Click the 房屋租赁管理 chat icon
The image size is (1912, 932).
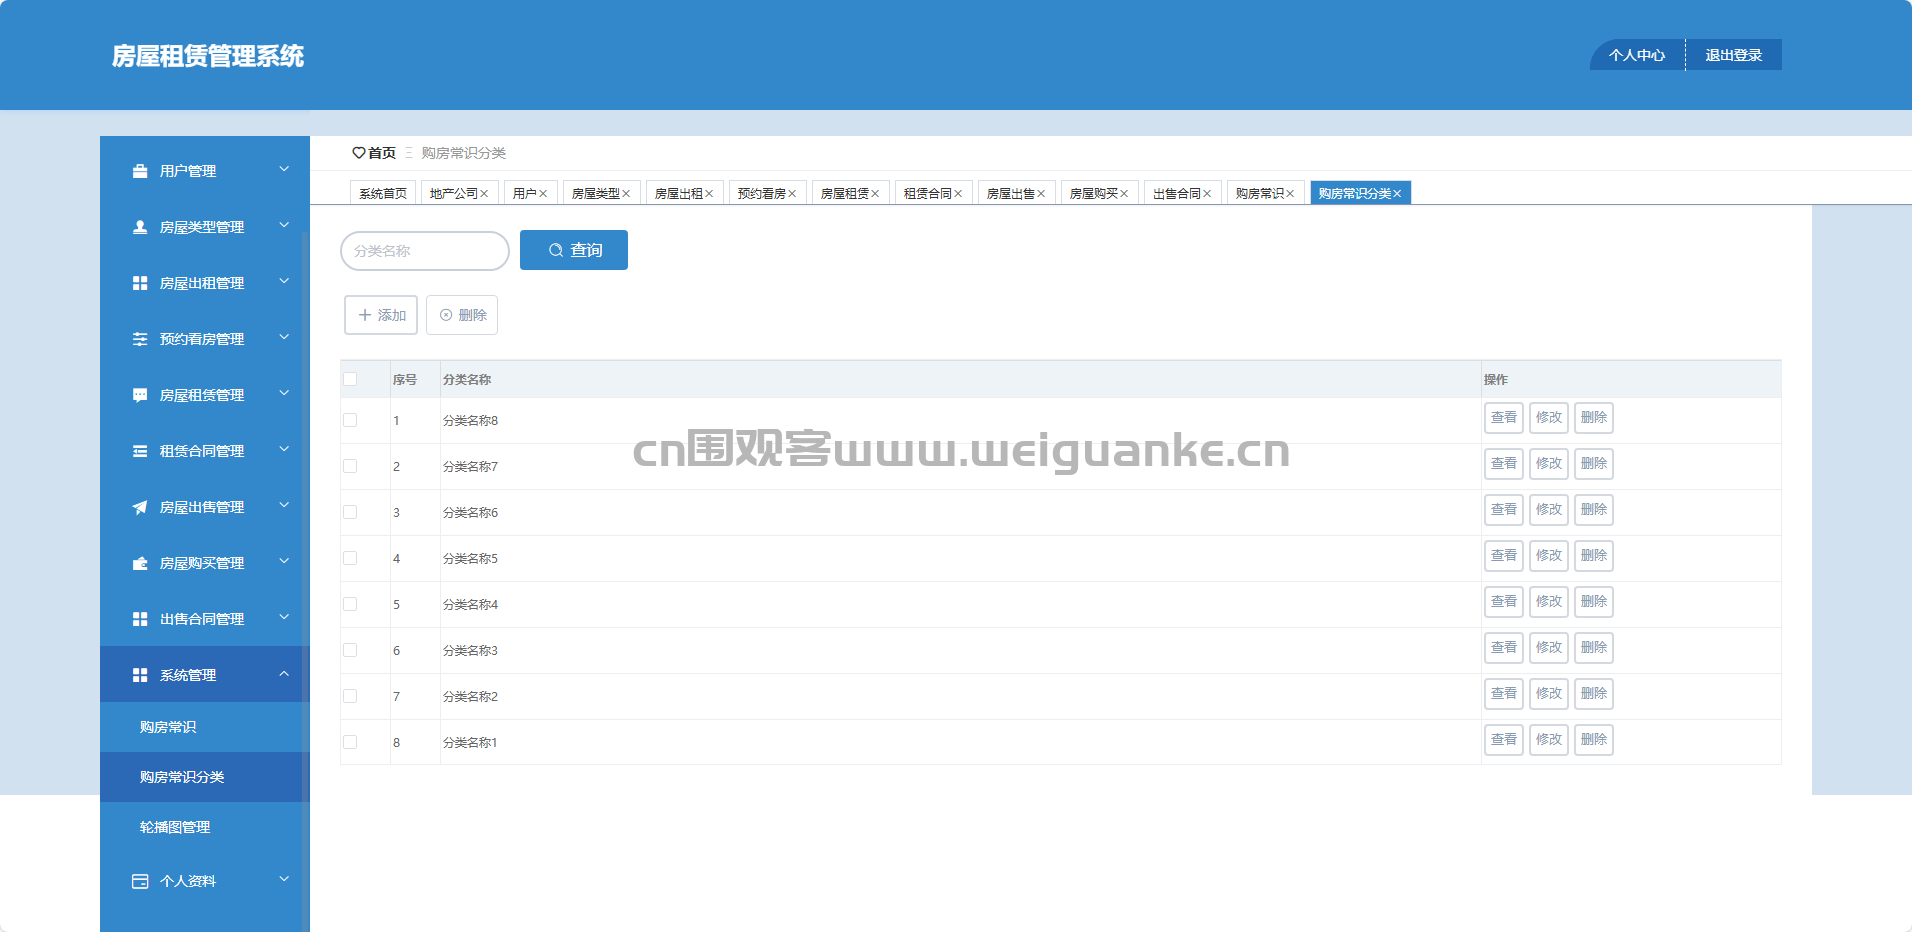point(140,395)
